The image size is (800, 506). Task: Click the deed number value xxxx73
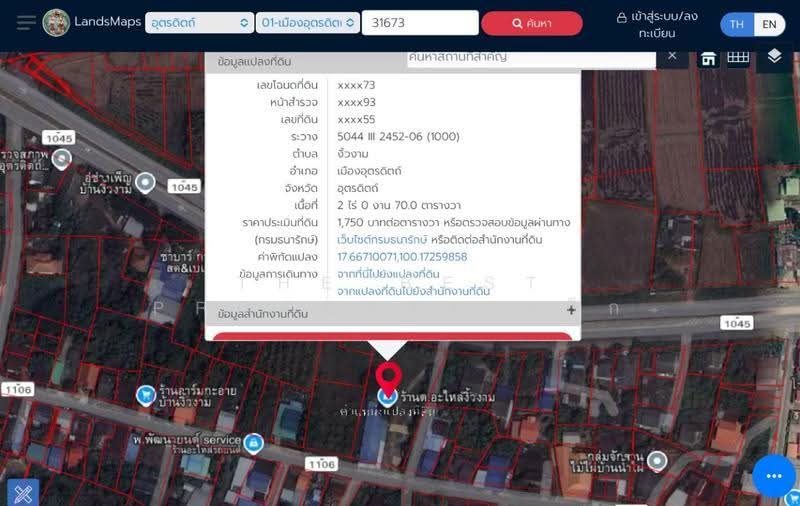coord(356,85)
